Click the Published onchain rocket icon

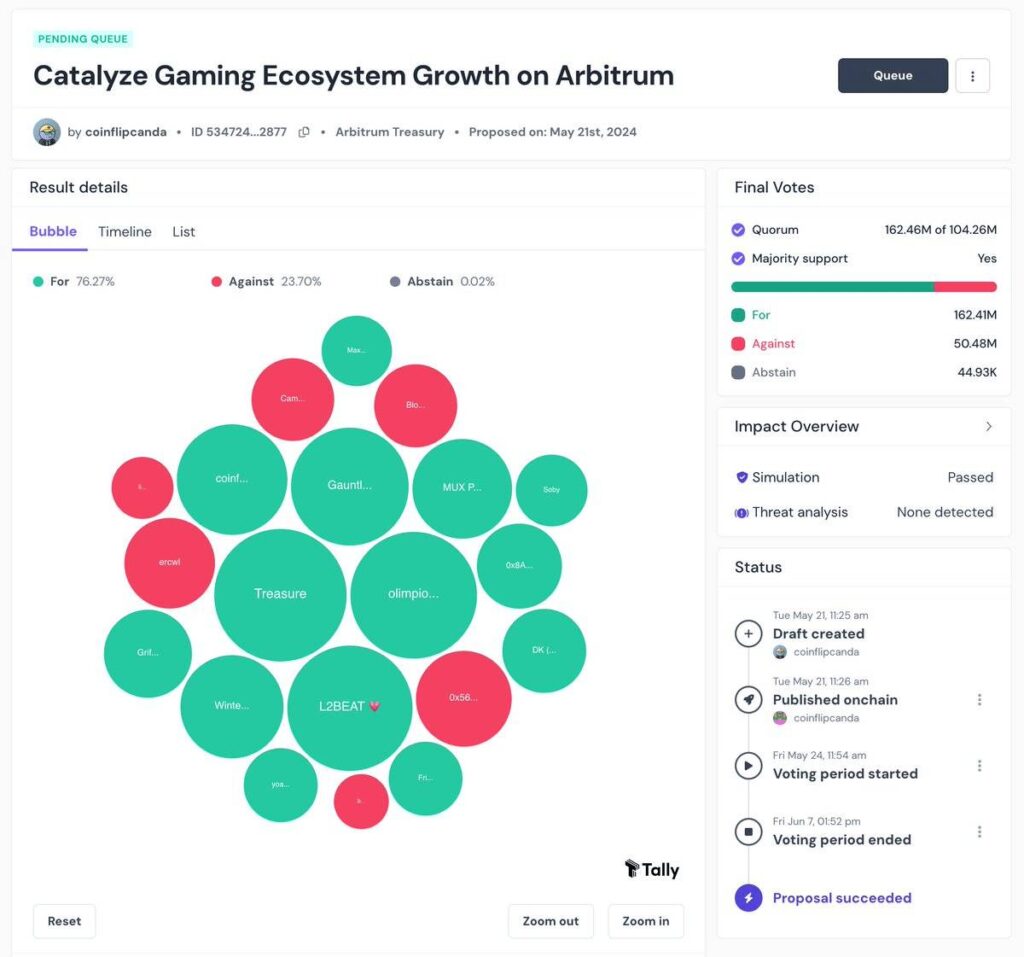pyautogui.click(x=748, y=700)
